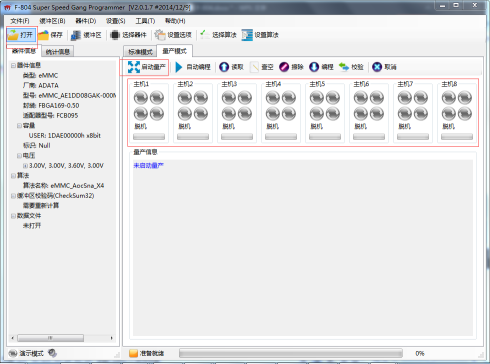Collapse the 算法 tree node

(13, 176)
